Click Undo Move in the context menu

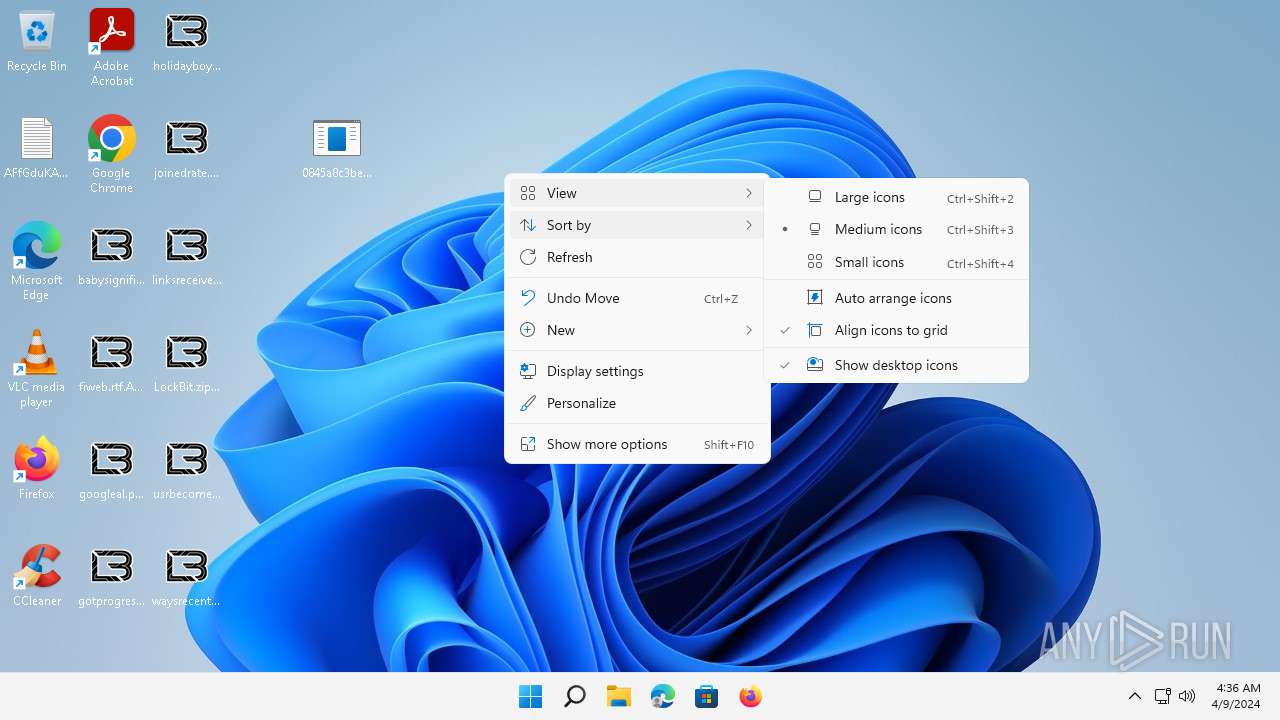click(x=637, y=298)
